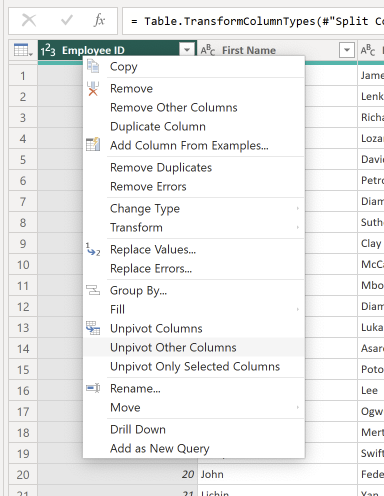
Task: Select Remove from the context menu
Action: point(194,89)
